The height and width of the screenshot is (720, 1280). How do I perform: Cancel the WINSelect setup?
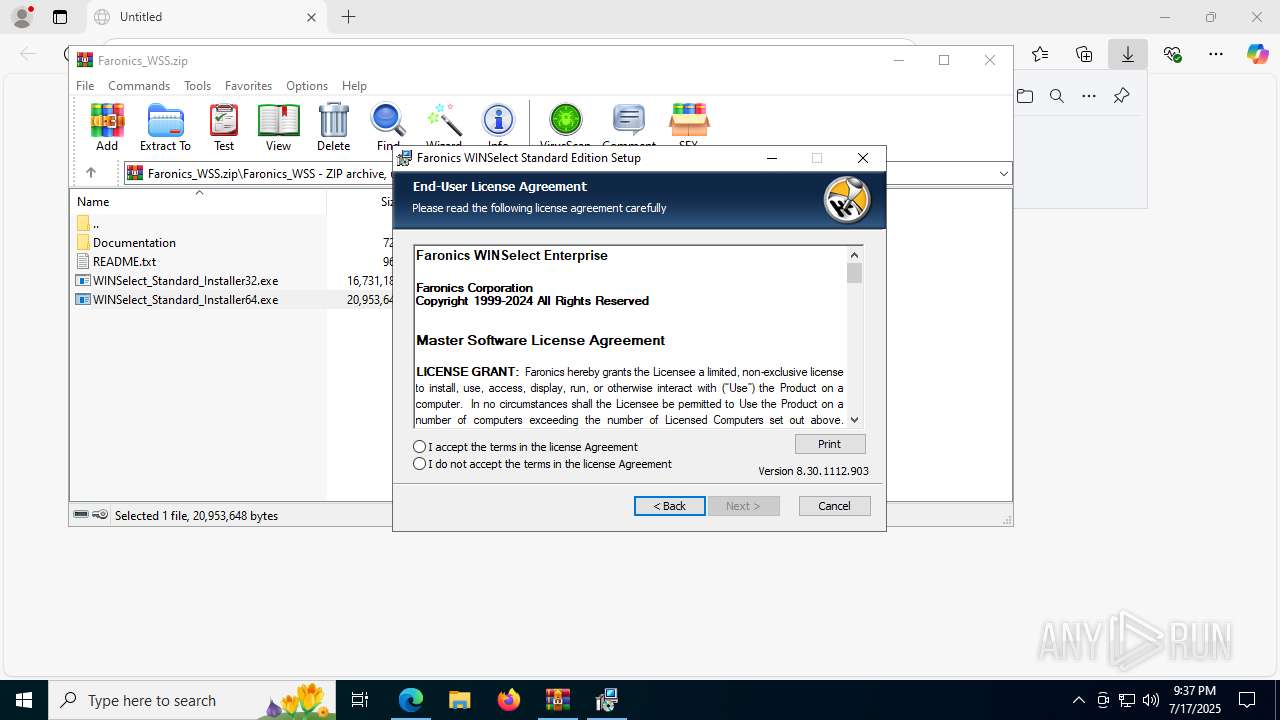tap(835, 506)
